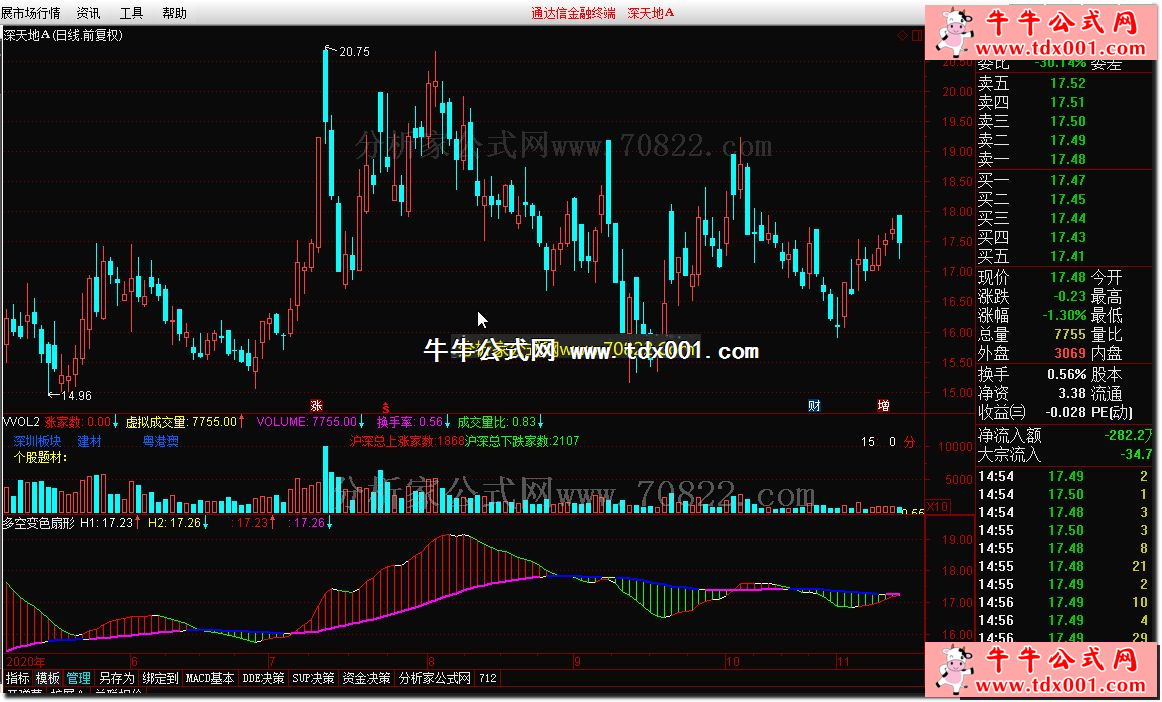Image resolution: width=1162 pixels, height=702 pixels.
Task: Click the 14.96 low price label
Action: pyautogui.click(x=76, y=396)
